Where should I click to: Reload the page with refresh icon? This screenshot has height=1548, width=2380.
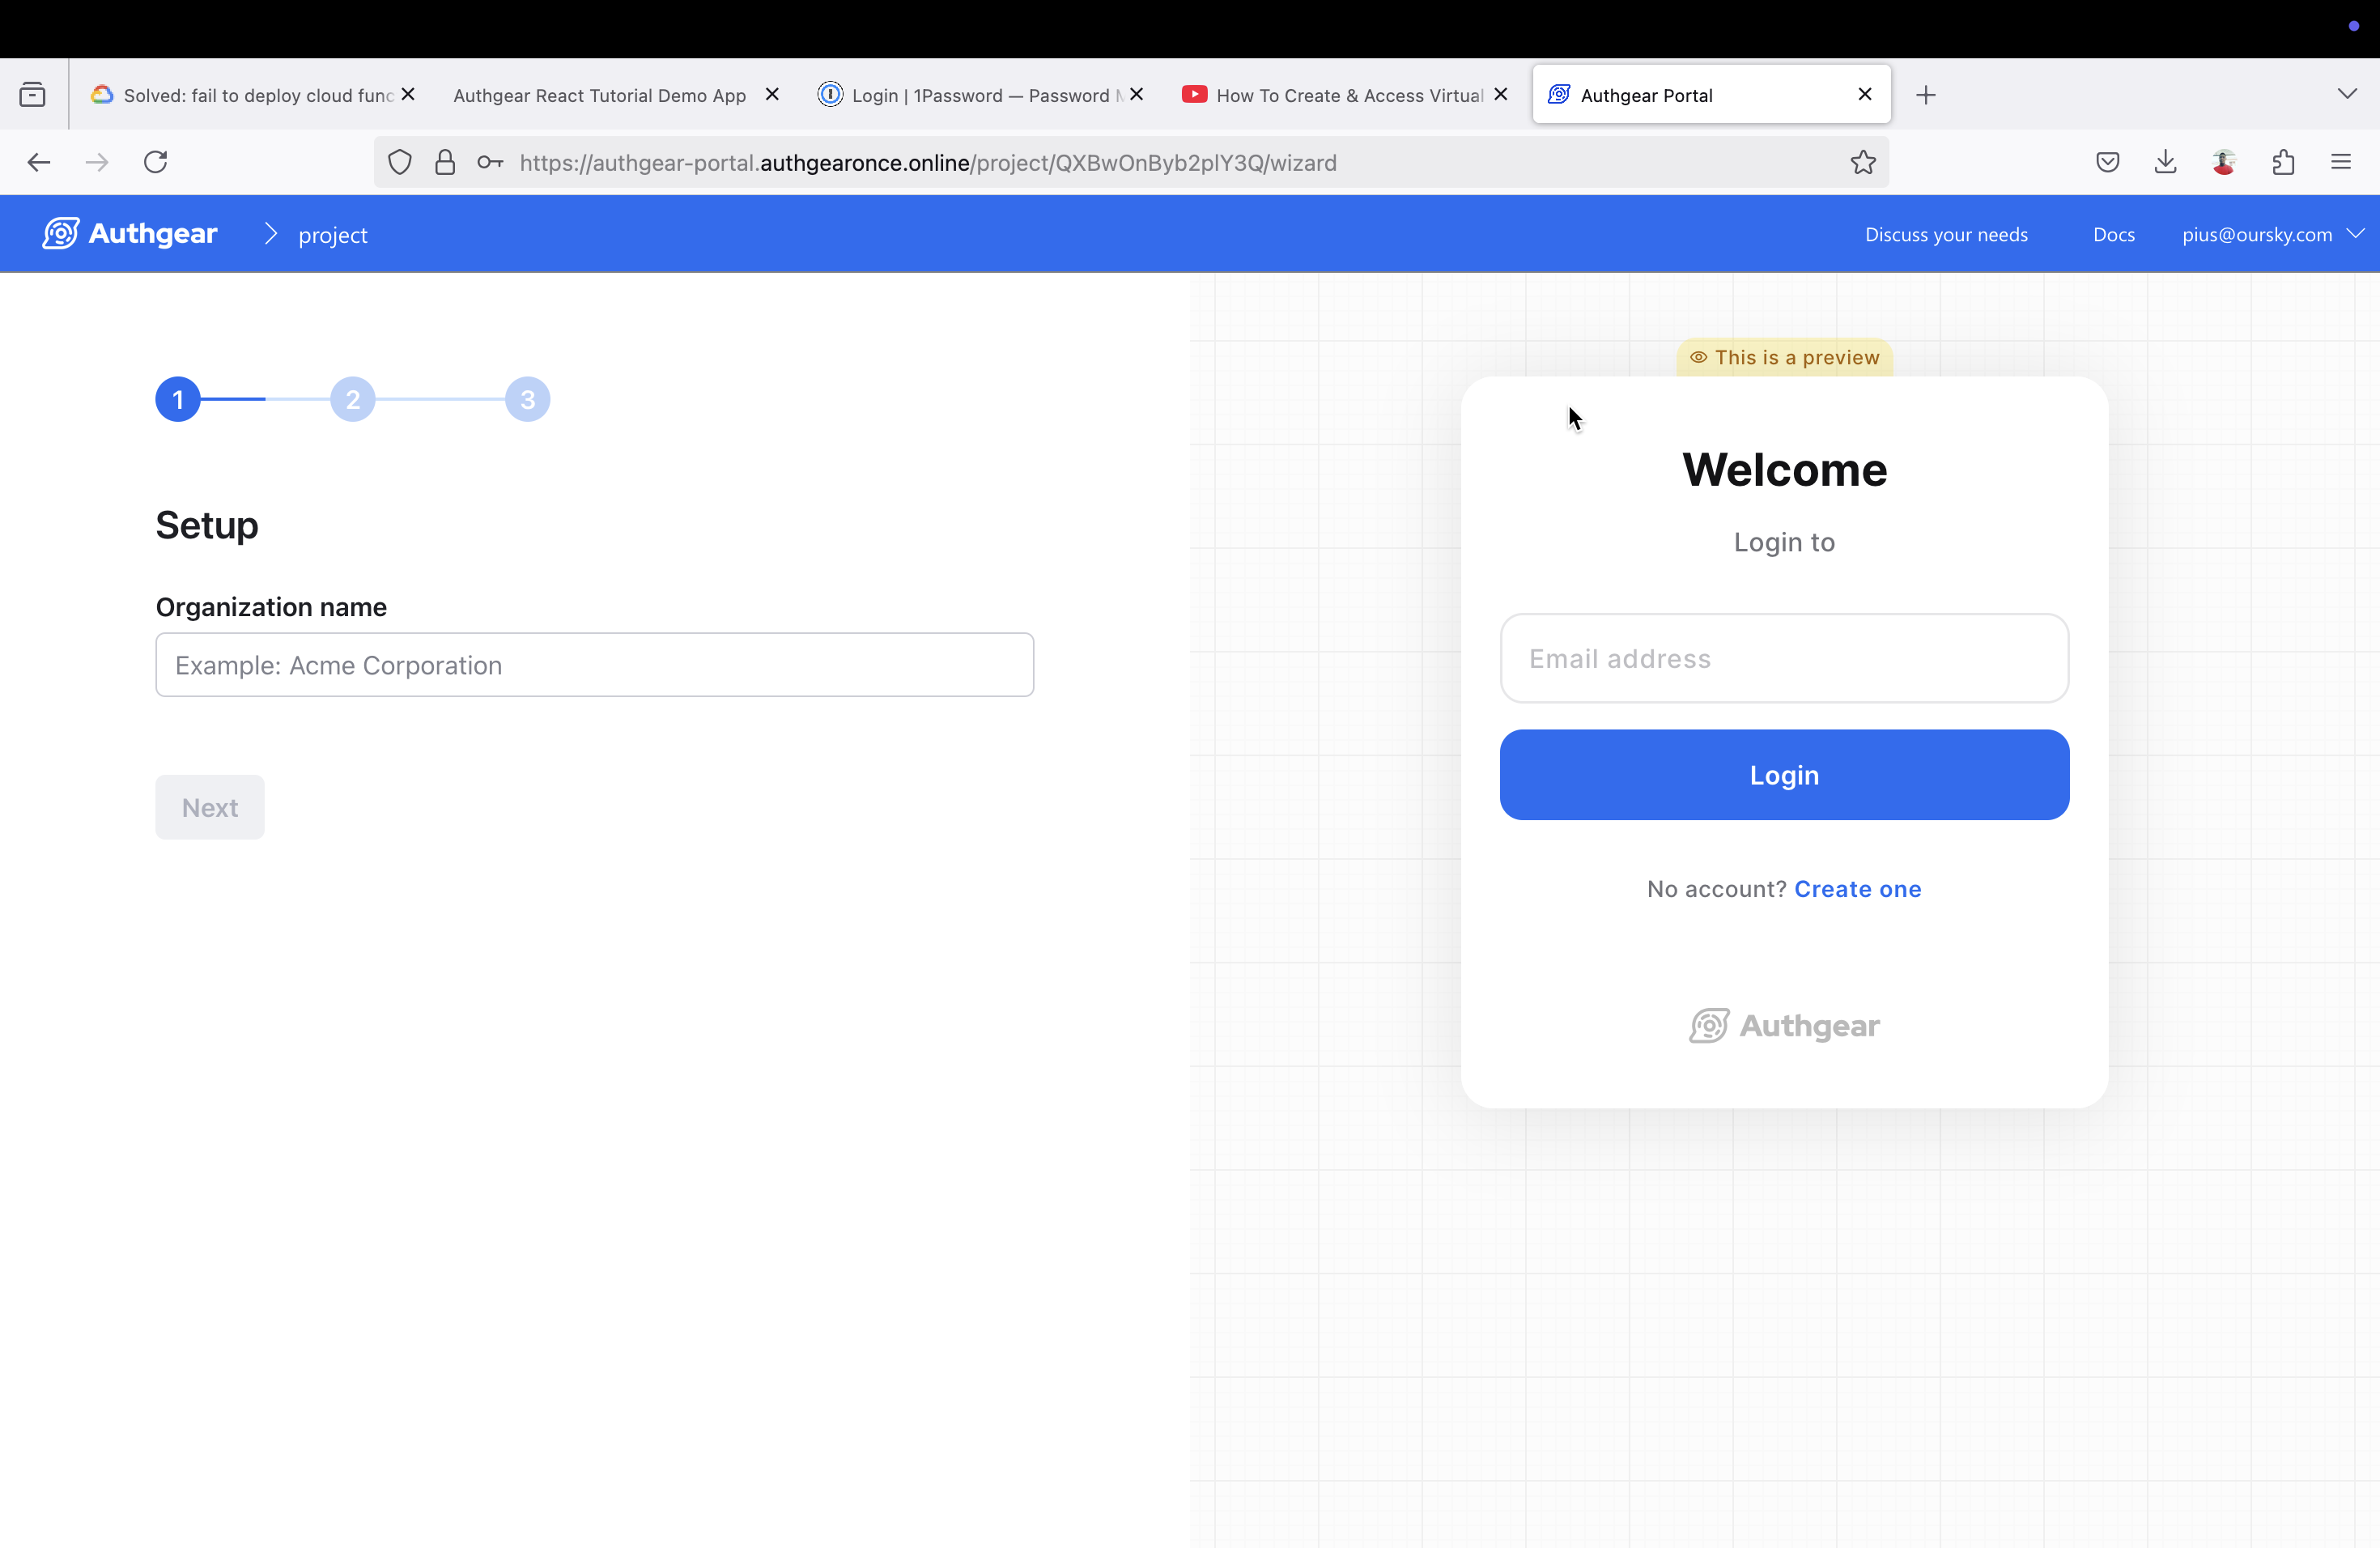155,162
